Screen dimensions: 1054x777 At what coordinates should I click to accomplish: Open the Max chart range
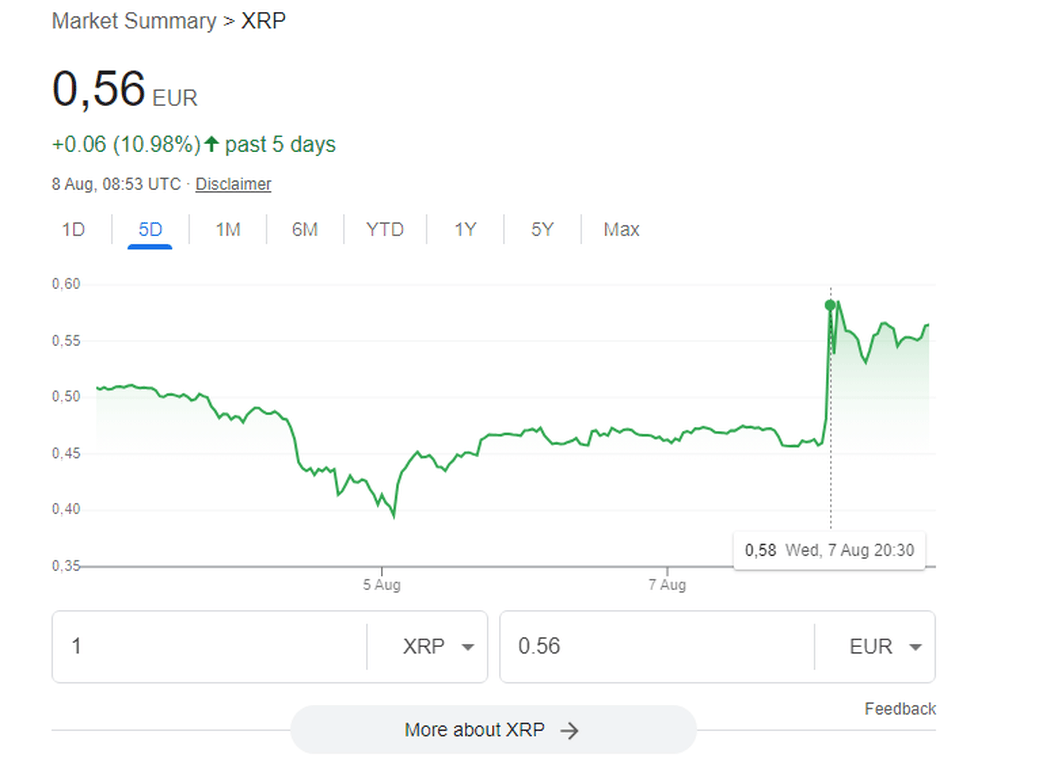click(621, 230)
